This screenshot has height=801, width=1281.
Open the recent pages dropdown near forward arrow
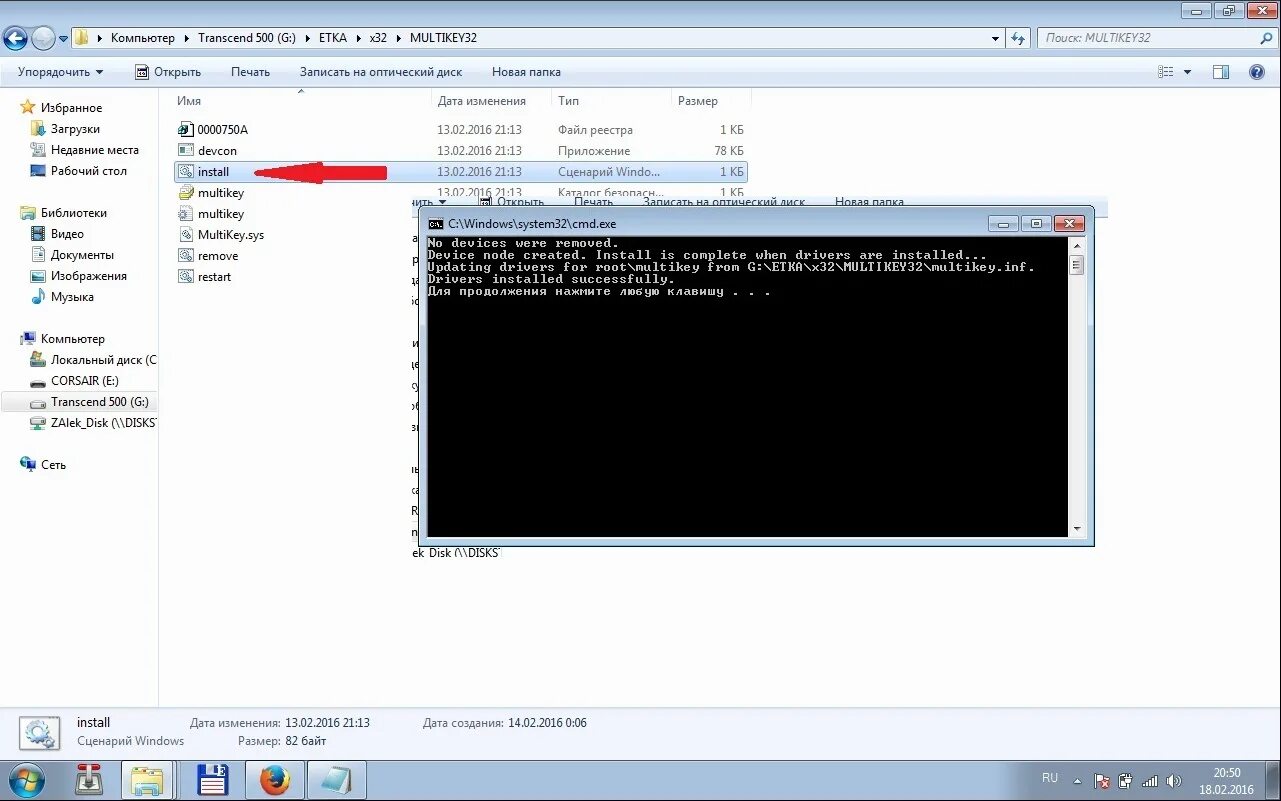click(x=64, y=39)
